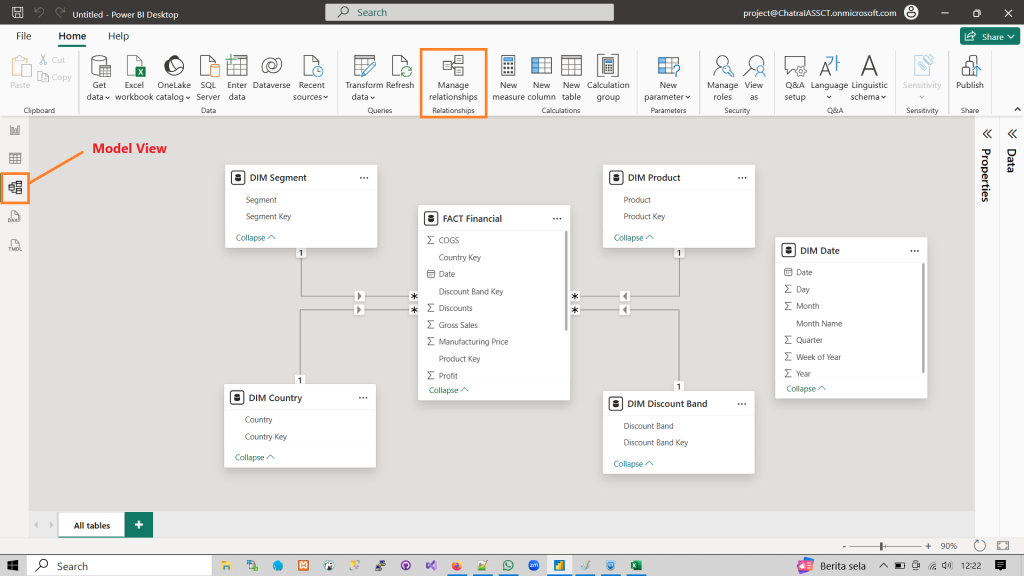
Task: Open DIM Date table more options
Action: click(x=914, y=250)
